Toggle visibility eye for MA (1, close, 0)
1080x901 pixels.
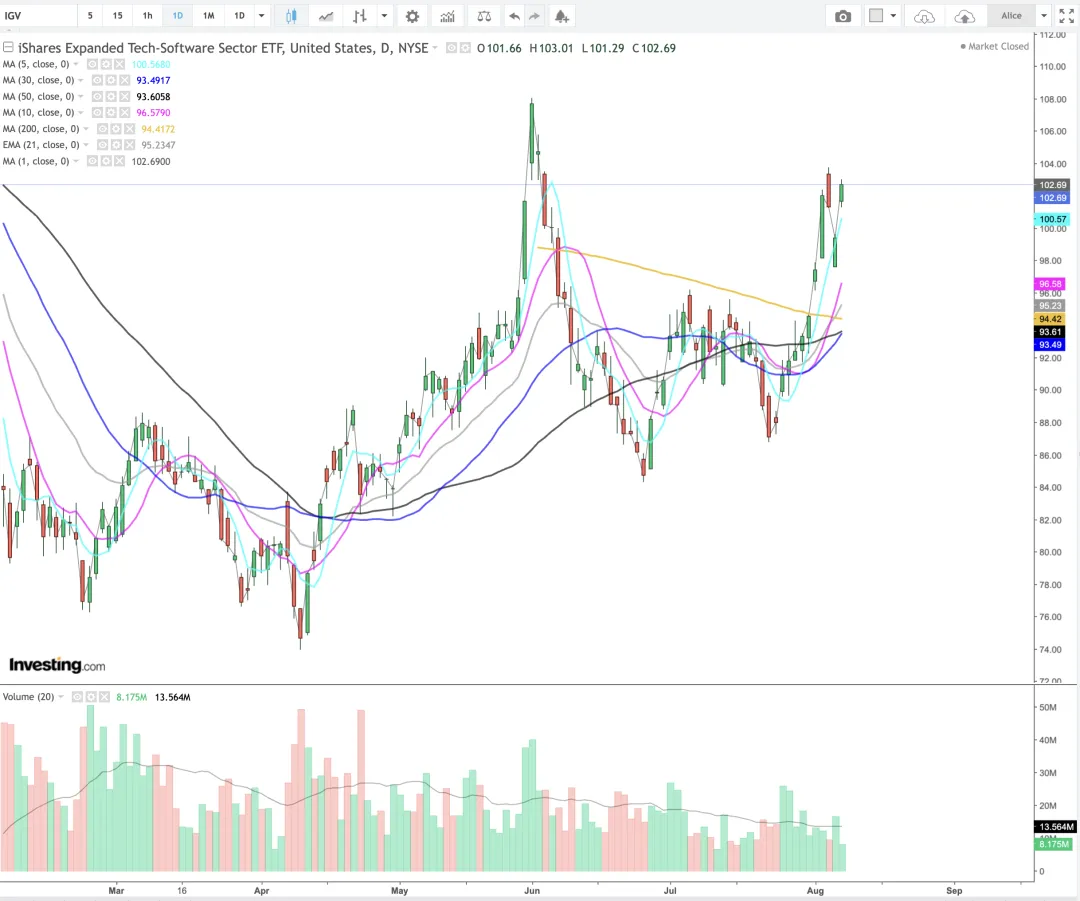92,161
